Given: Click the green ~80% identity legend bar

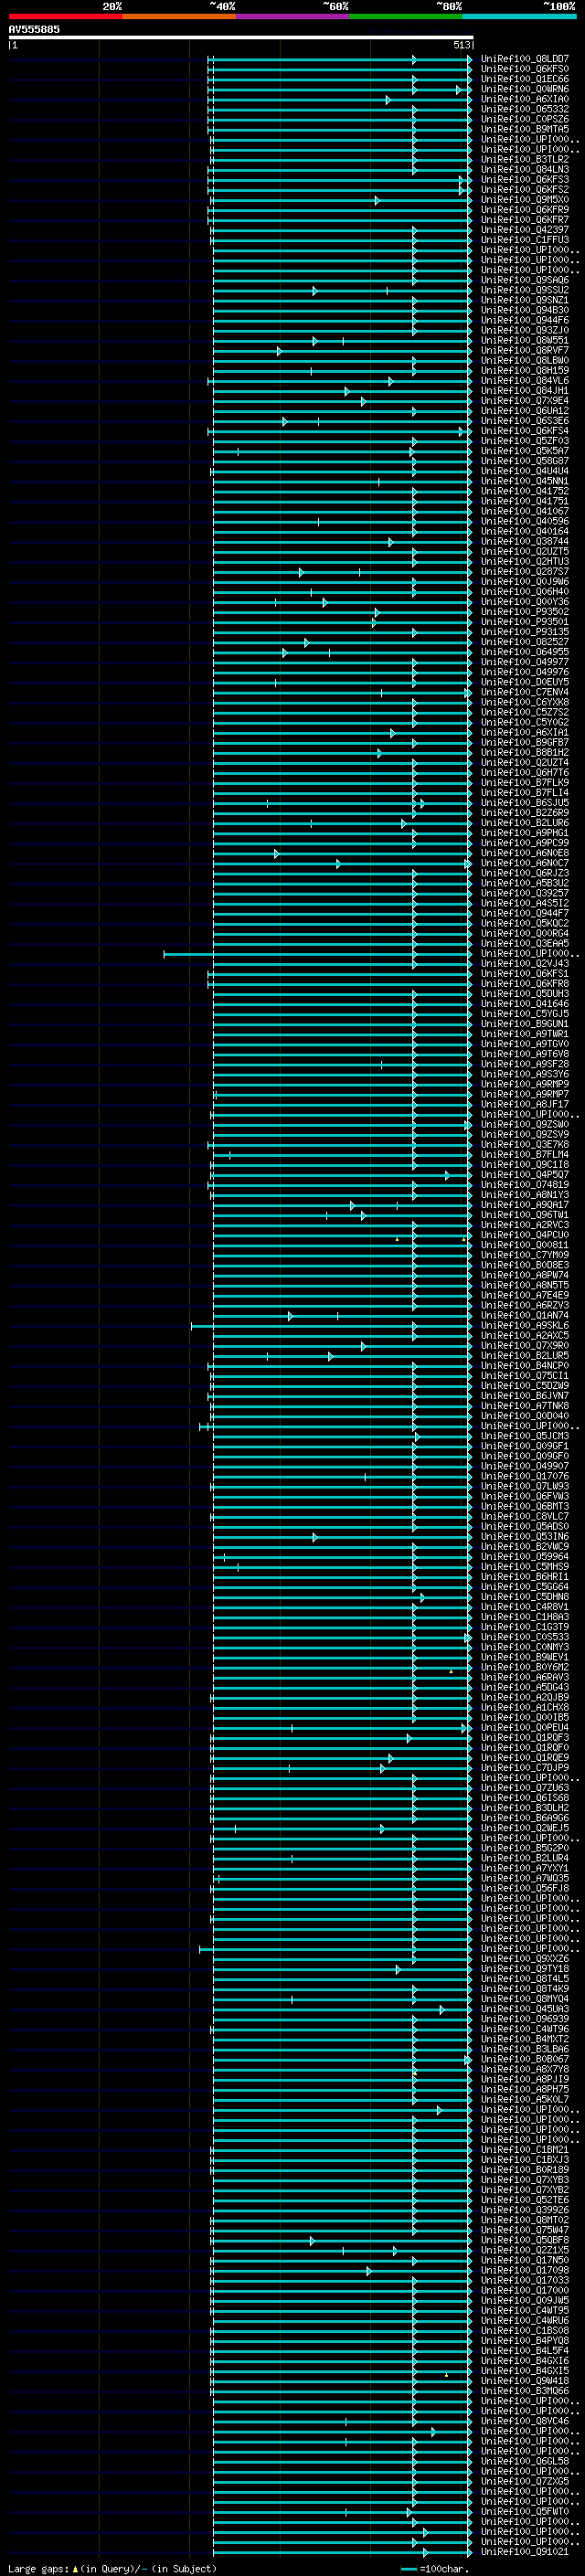Looking at the screenshot, I should tap(406, 16).
